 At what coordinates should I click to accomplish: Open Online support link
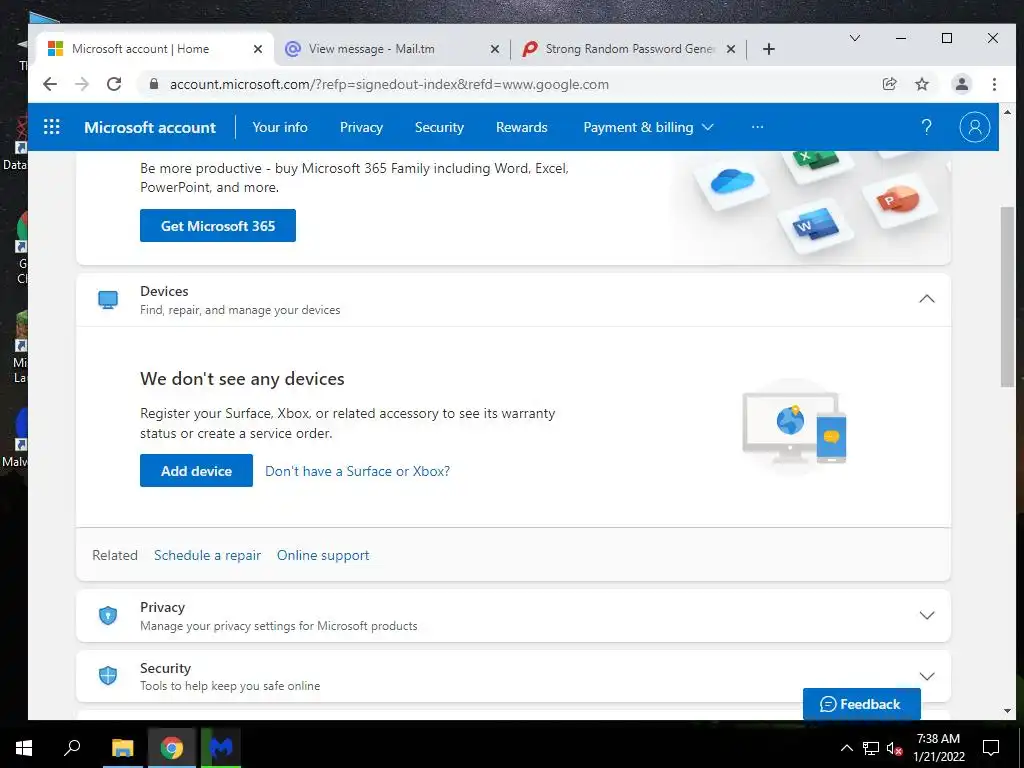(x=323, y=555)
